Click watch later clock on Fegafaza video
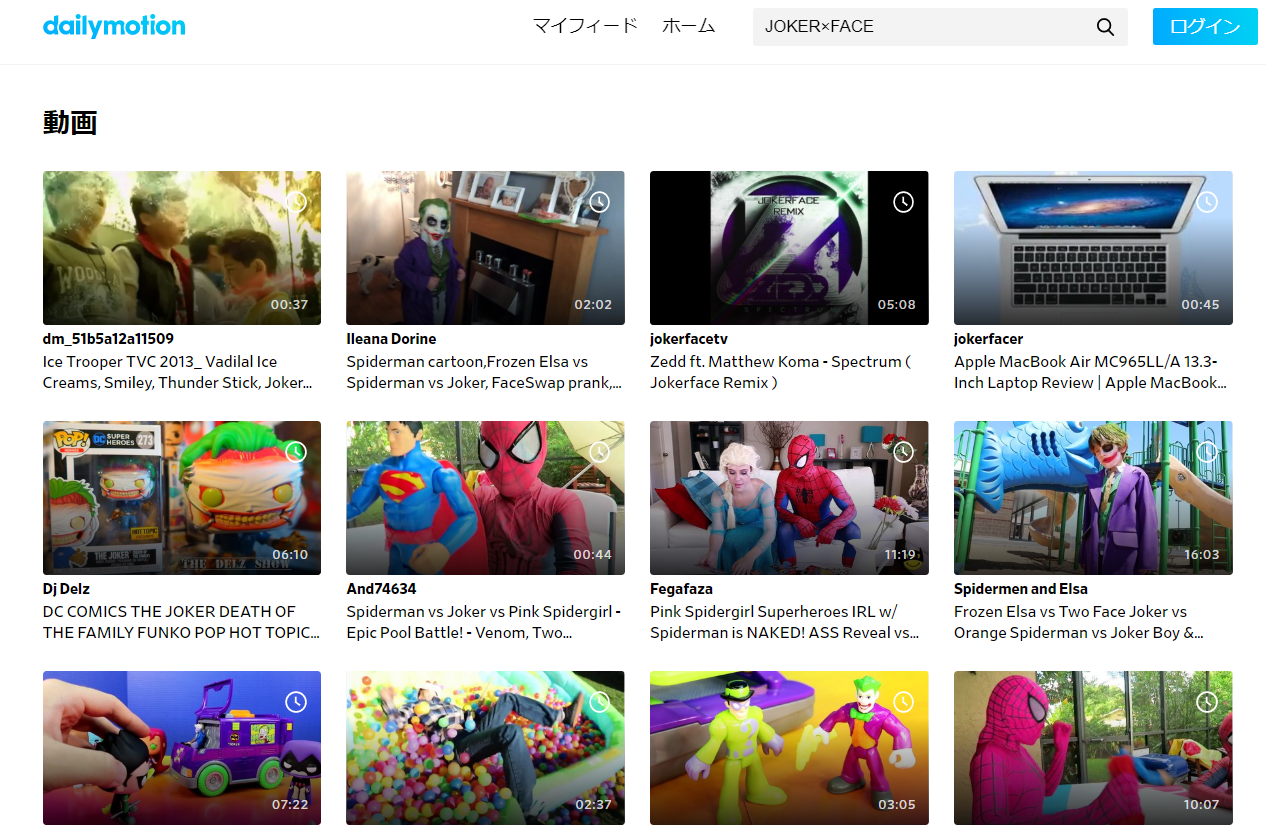Screen dimensions: 1266x830 click(x=903, y=452)
